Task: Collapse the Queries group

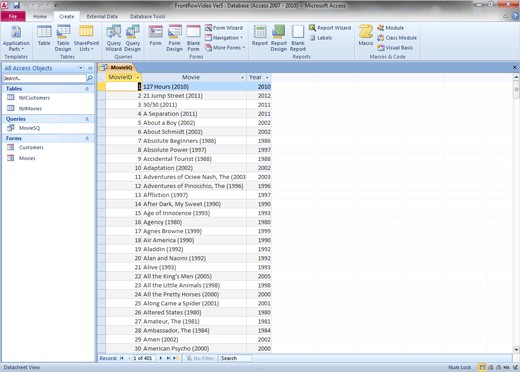Action: [x=87, y=119]
